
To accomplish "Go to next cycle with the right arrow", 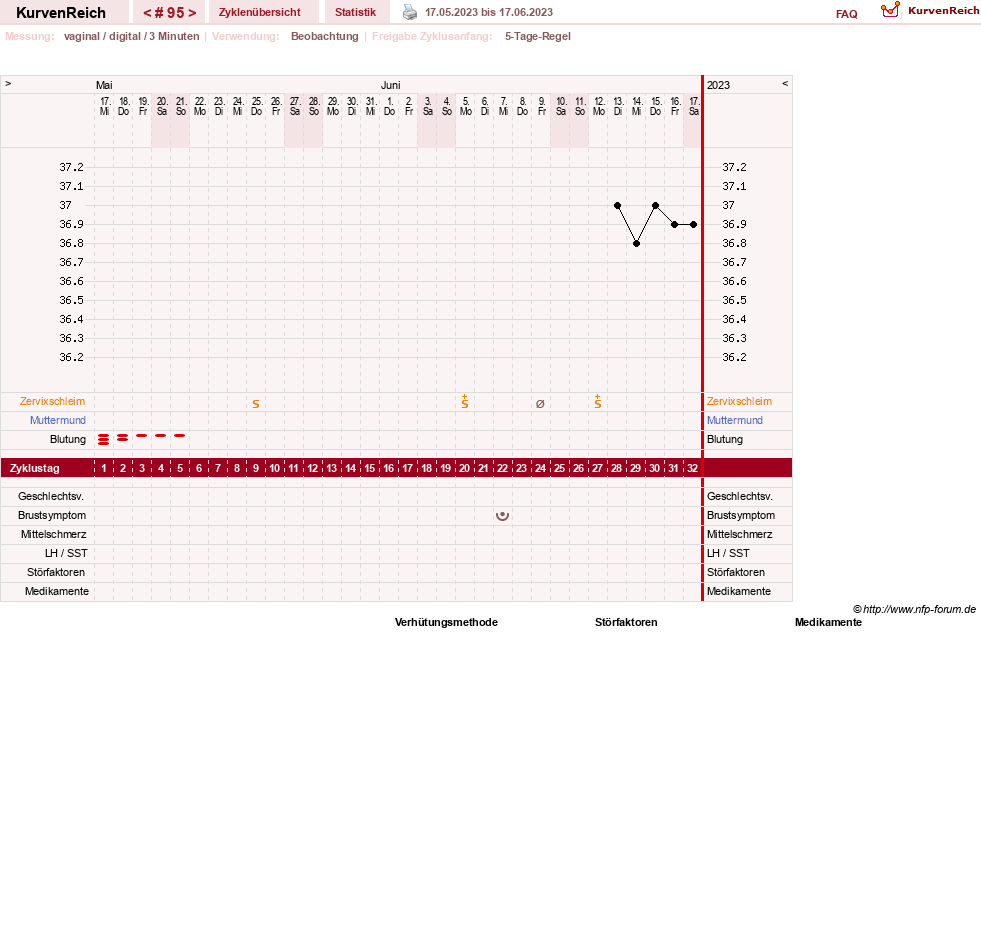I will point(192,13).
